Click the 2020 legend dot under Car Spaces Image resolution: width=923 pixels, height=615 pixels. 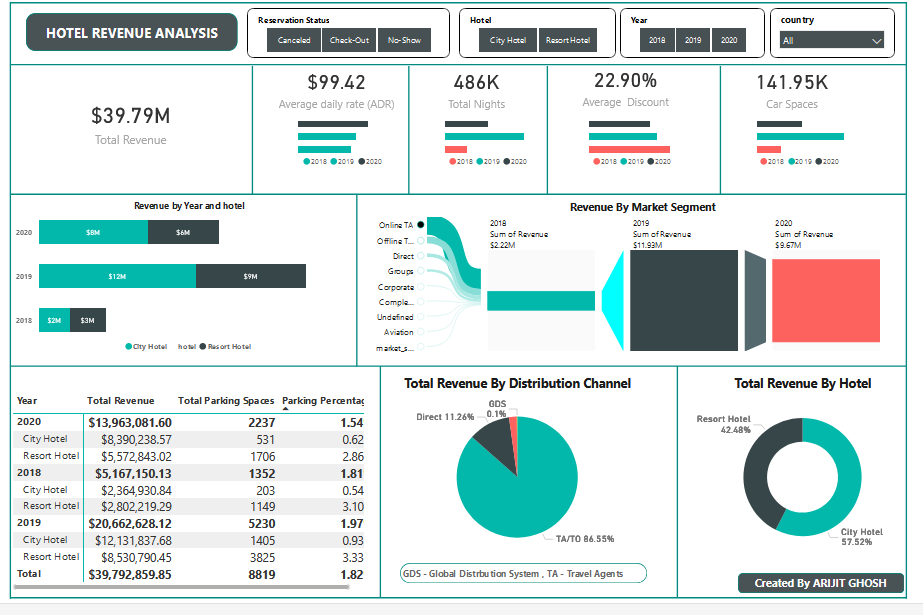[x=816, y=161]
